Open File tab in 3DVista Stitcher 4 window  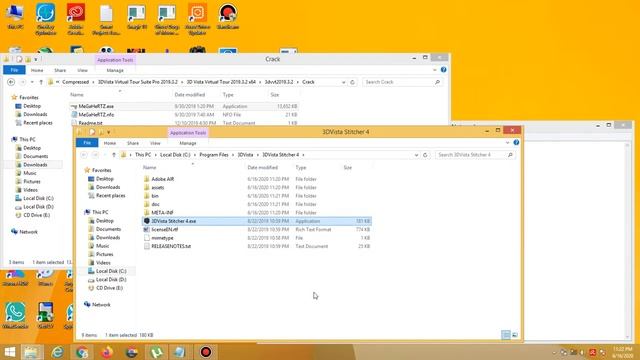click(87, 143)
